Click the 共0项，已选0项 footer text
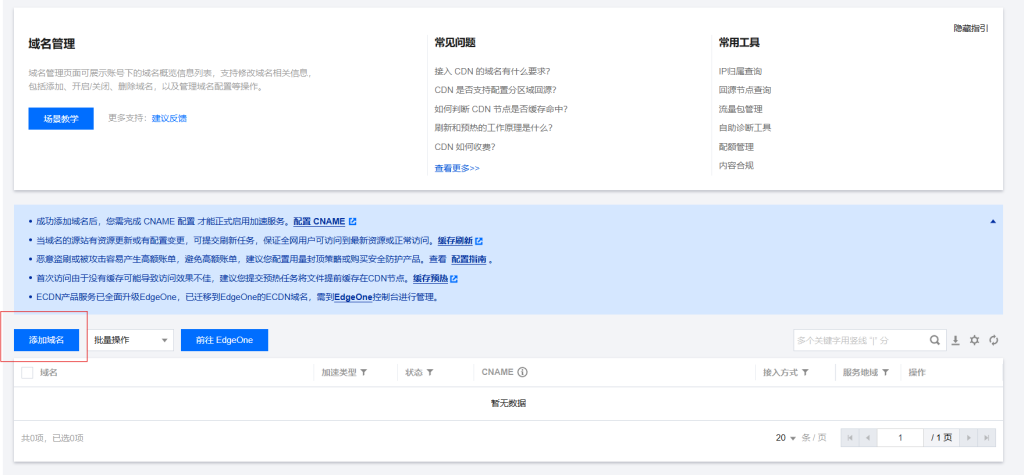1024x475 pixels. point(52,438)
